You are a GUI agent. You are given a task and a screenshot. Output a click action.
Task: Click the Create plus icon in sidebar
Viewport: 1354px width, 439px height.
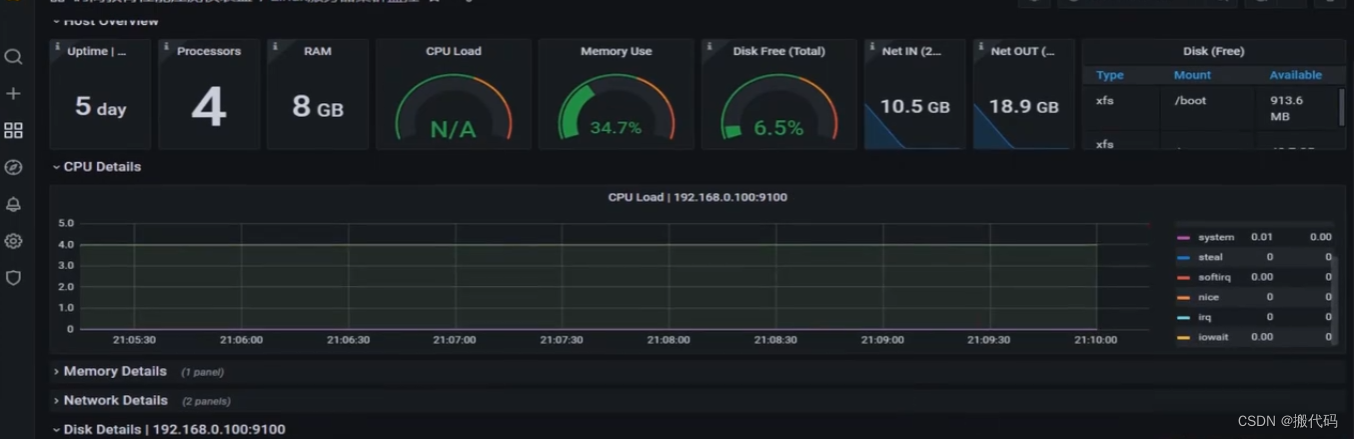pyautogui.click(x=13, y=94)
